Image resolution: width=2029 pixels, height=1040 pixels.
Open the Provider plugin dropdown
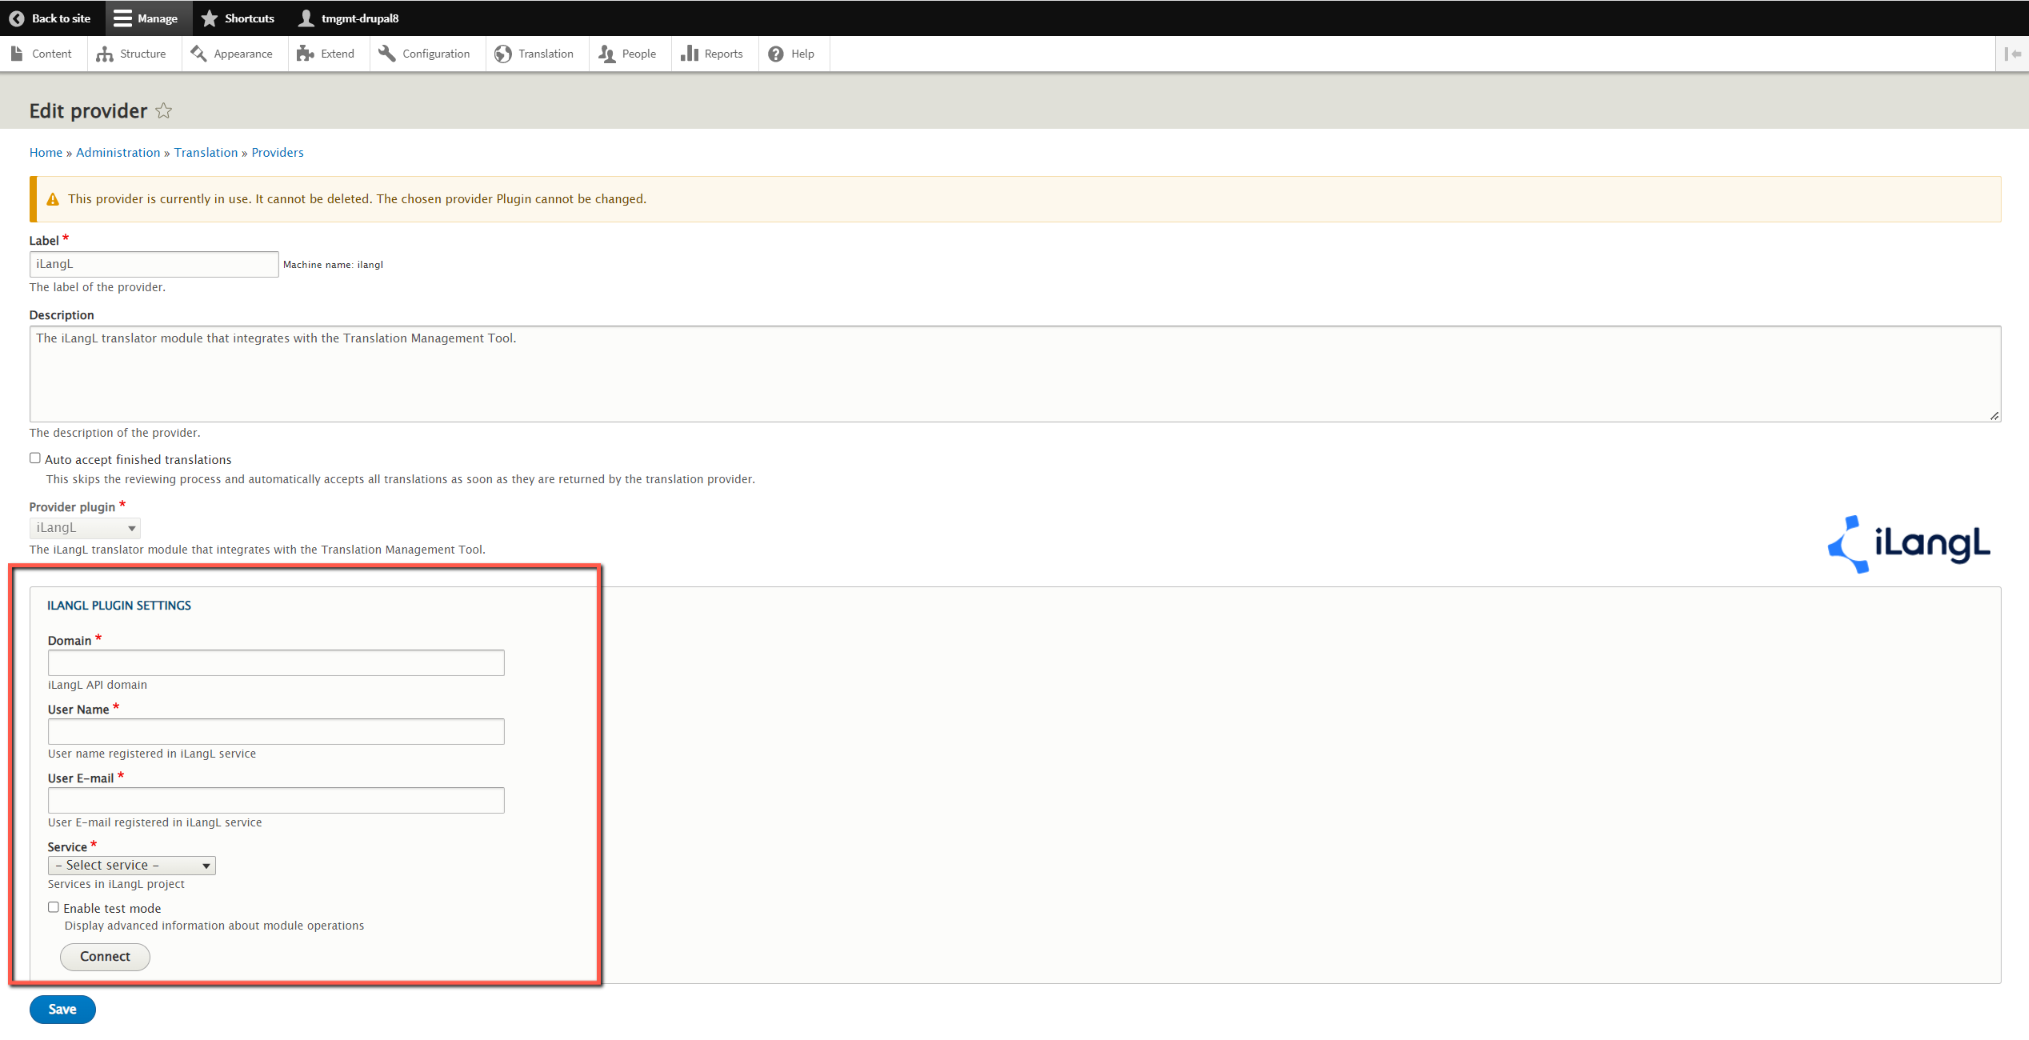pos(85,528)
